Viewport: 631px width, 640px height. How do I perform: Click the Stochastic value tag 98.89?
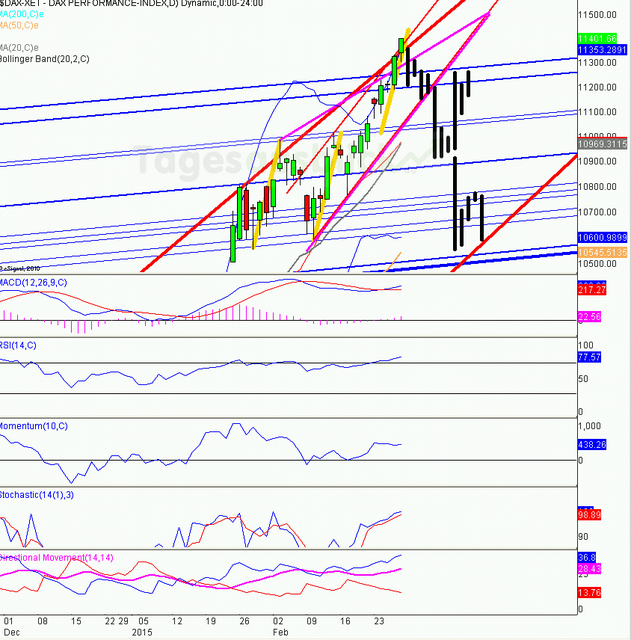point(591,513)
